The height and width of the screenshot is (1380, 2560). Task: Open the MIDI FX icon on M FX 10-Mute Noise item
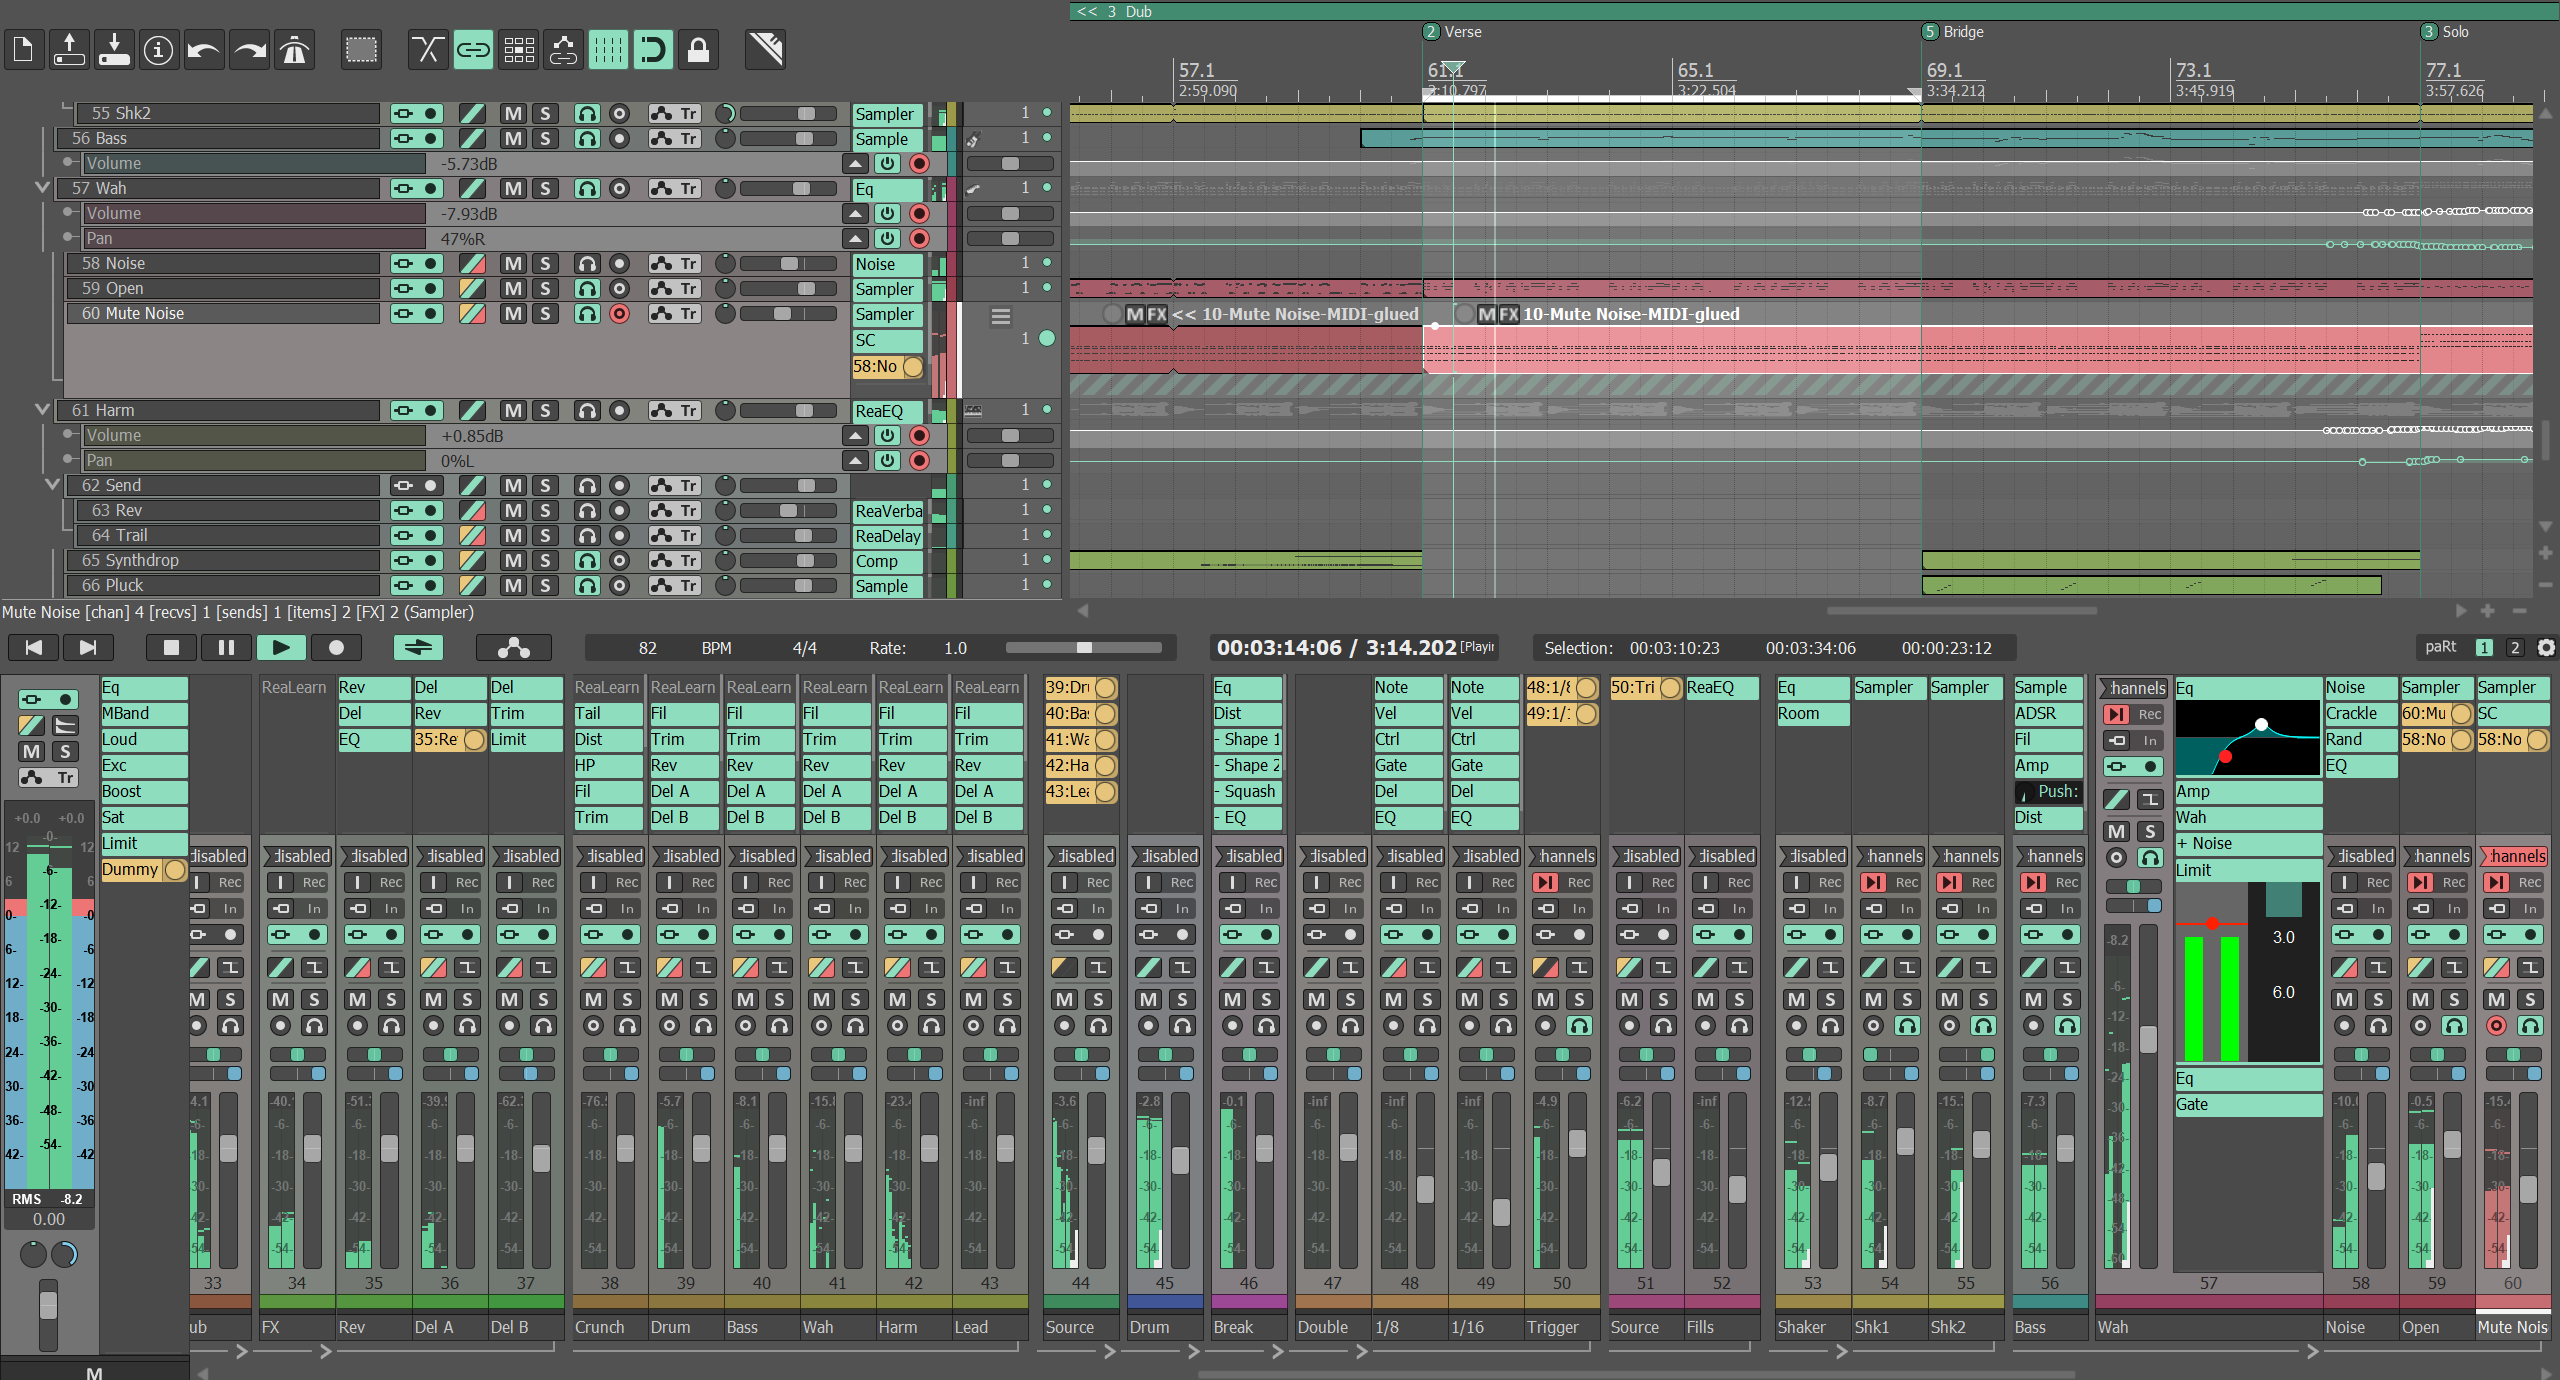pos(1509,314)
